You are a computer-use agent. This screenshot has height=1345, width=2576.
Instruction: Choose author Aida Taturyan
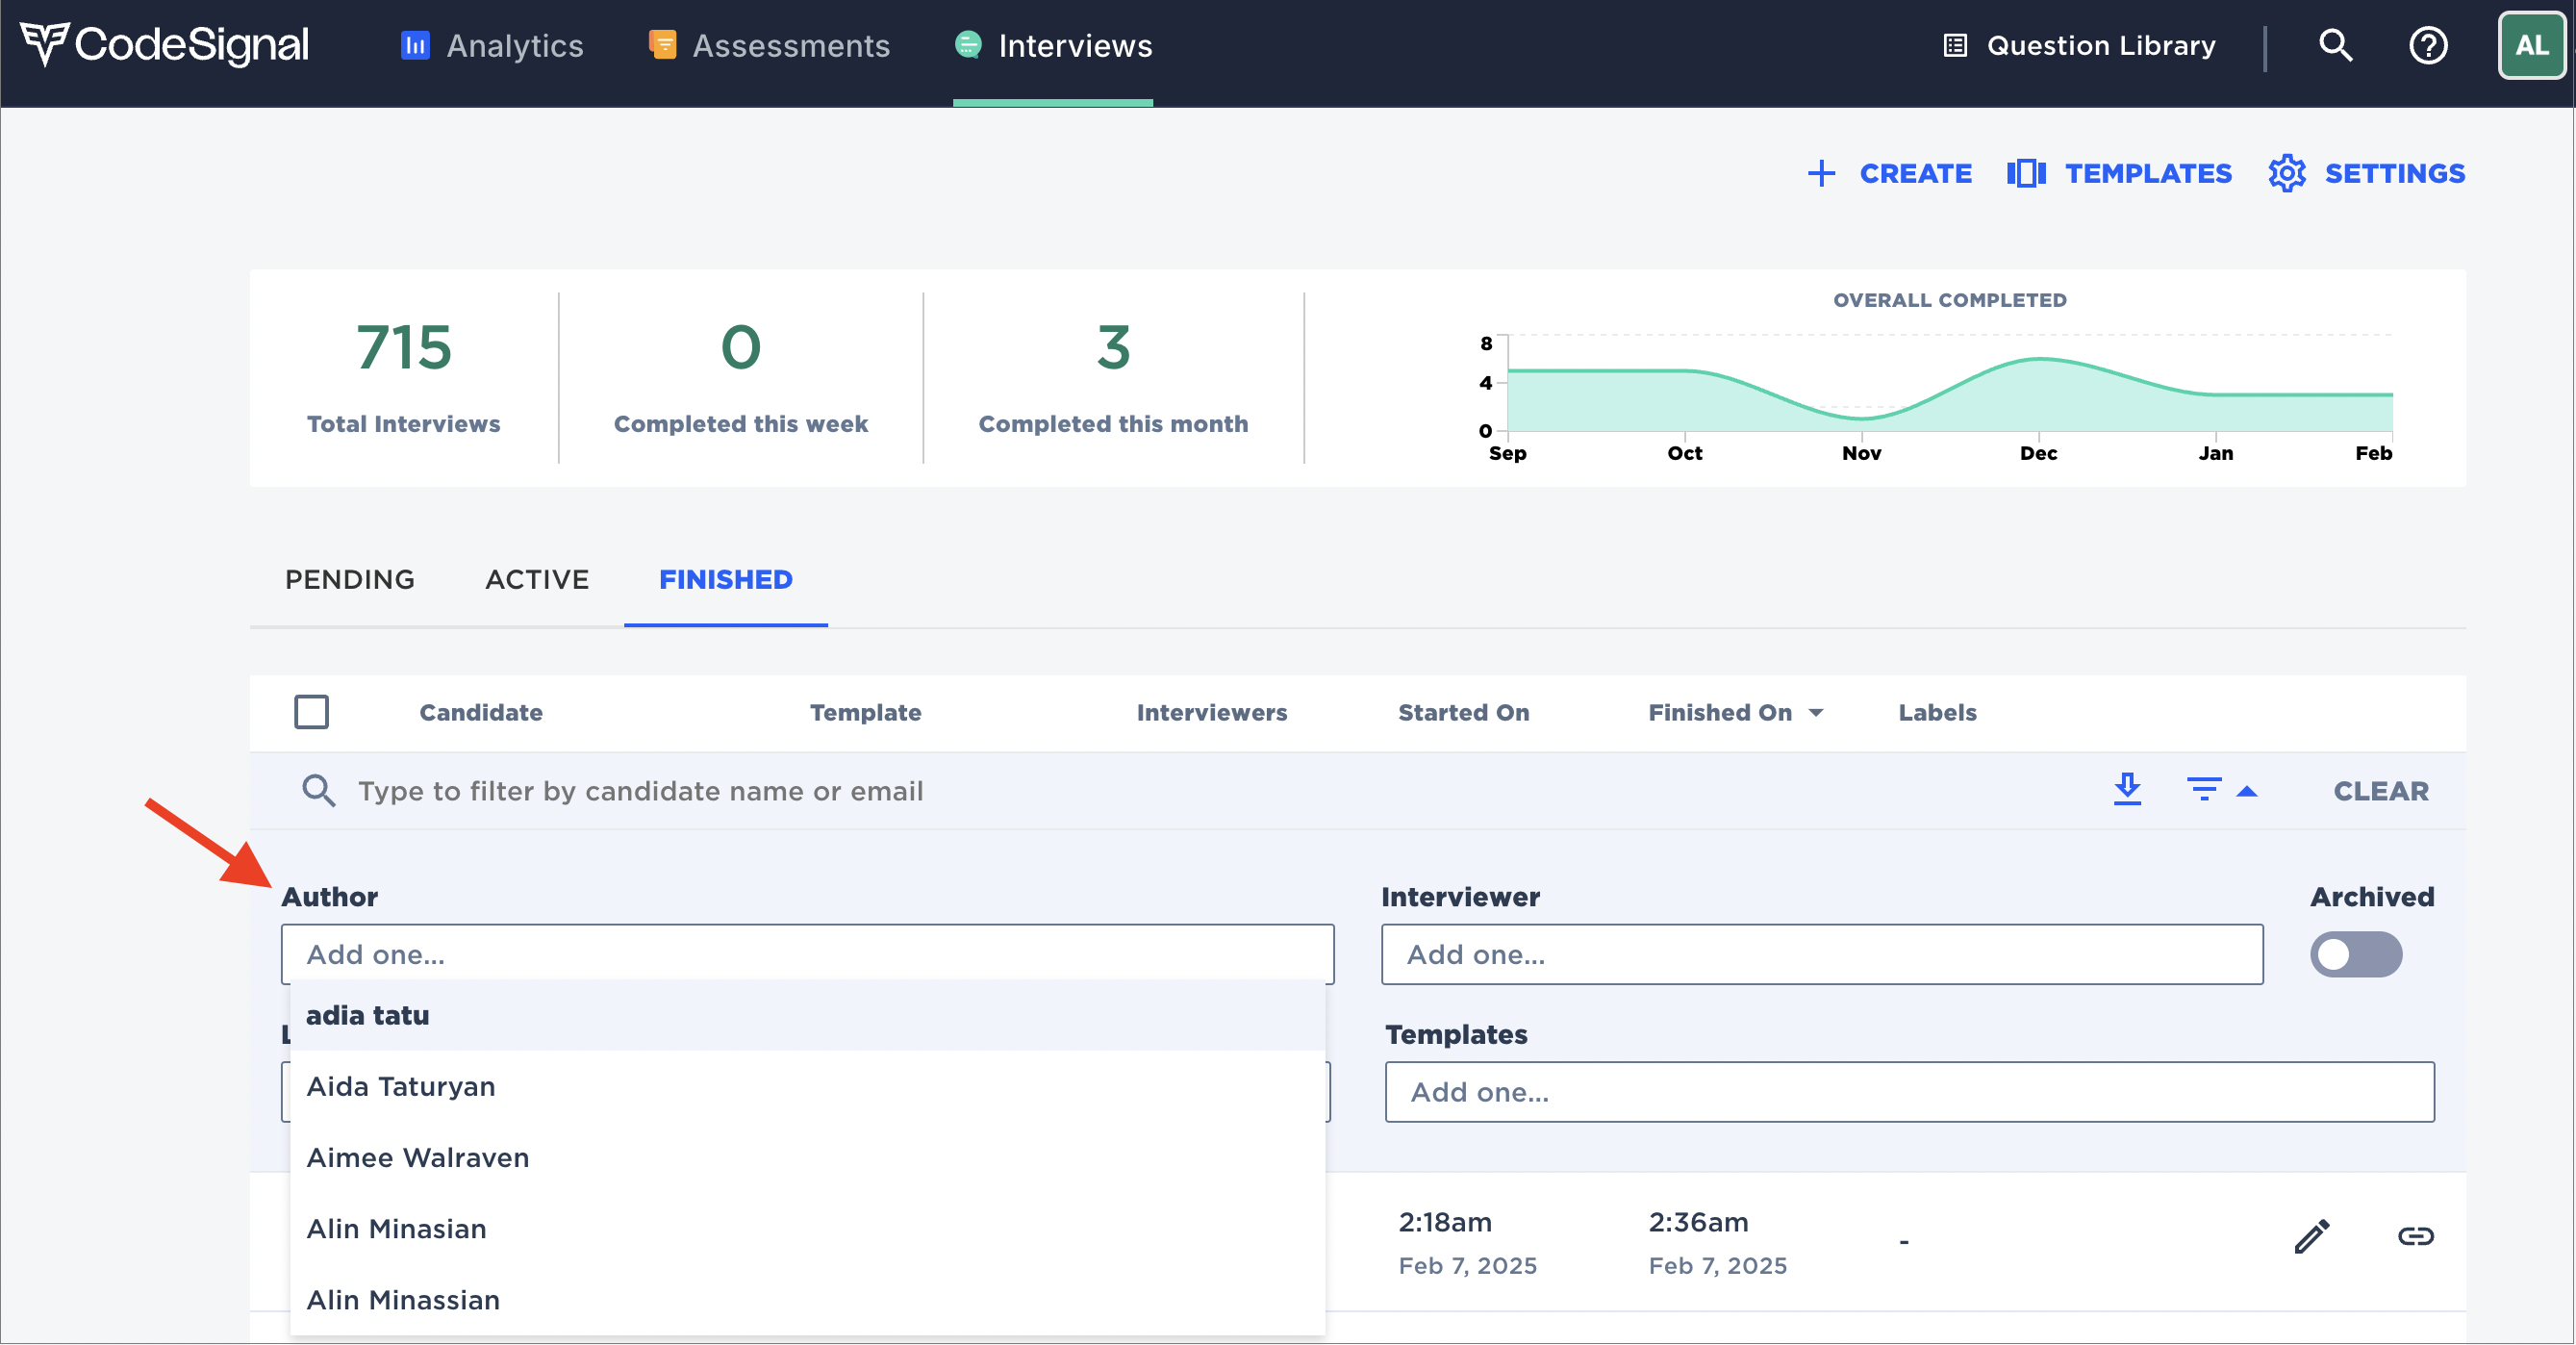click(x=808, y=1086)
